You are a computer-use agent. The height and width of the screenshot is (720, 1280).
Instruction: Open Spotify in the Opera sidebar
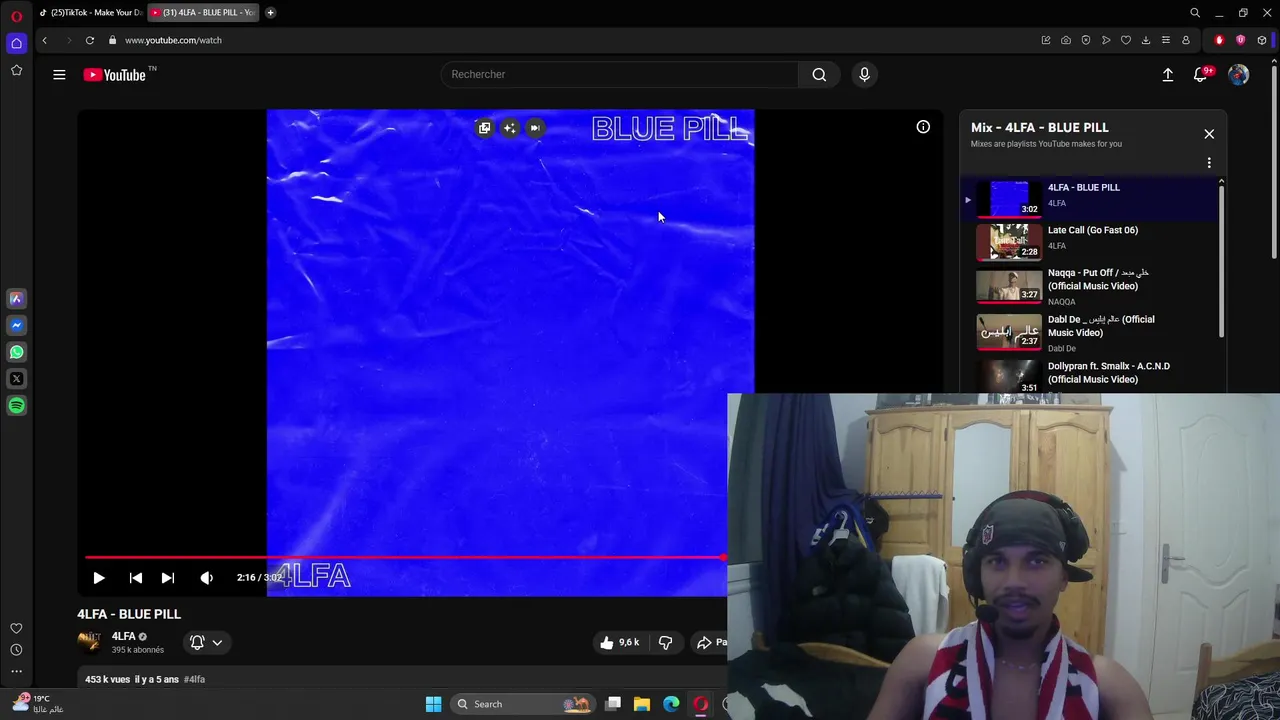pos(16,406)
